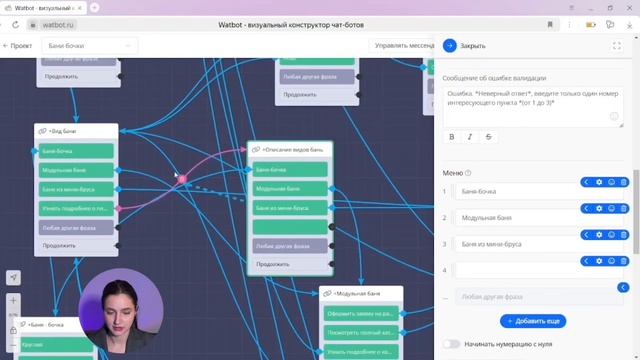
Task: Click side panel vertical scrollbar thumb
Action: [x=636, y=211]
